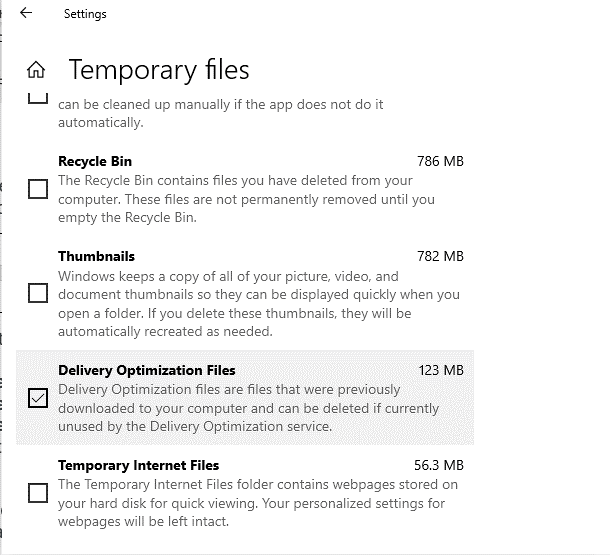Click the 786 MB size label

point(440,161)
